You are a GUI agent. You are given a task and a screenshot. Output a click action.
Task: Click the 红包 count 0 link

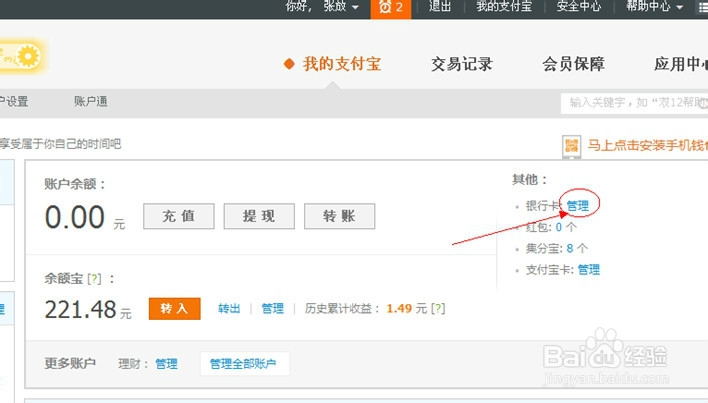coord(559,227)
